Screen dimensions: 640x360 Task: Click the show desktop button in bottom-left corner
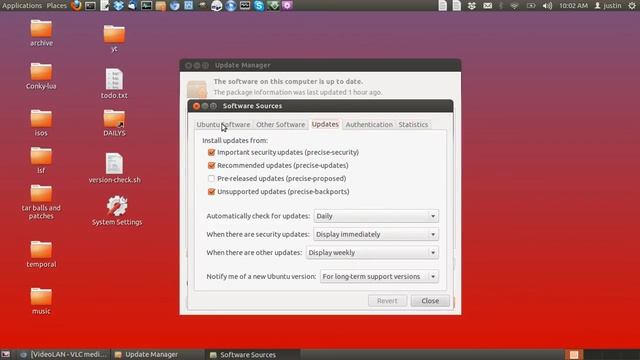click(6, 355)
